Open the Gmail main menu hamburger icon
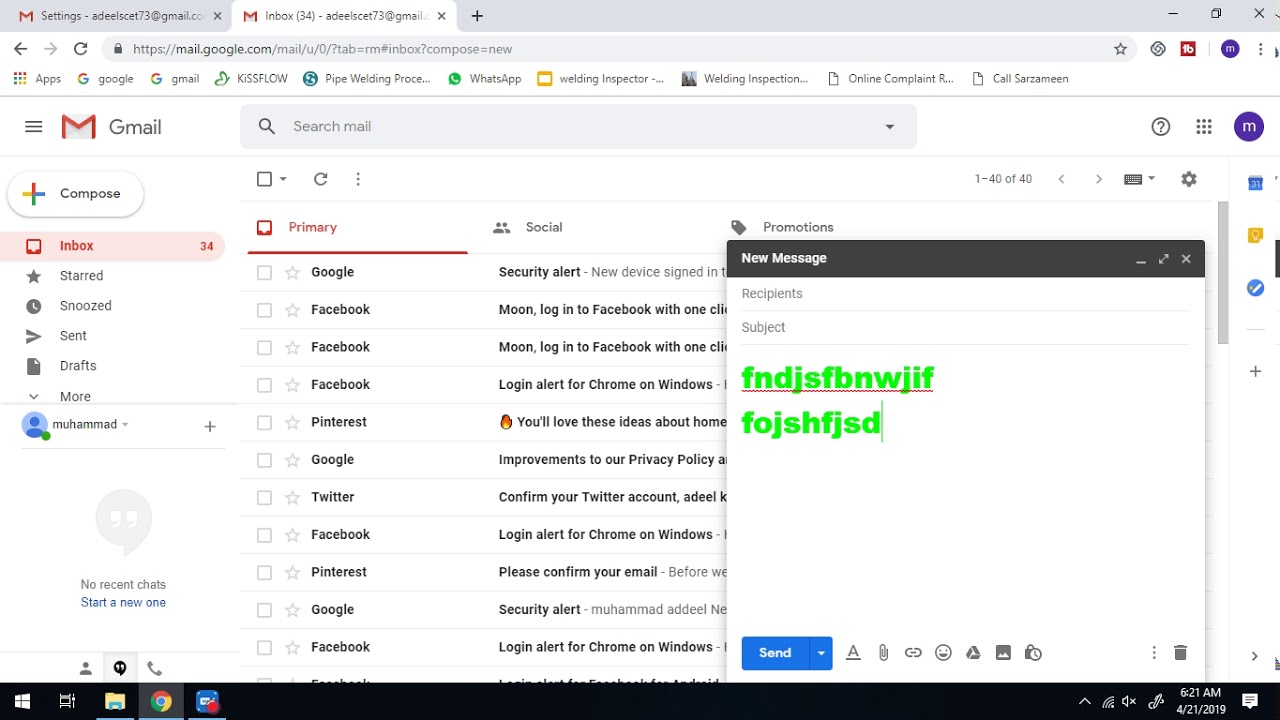1280x720 pixels. 34,127
